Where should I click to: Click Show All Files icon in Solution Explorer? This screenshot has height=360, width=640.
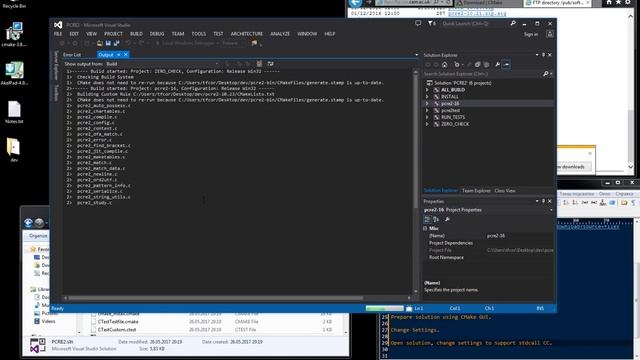pyautogui.click(x=486, y=64)
